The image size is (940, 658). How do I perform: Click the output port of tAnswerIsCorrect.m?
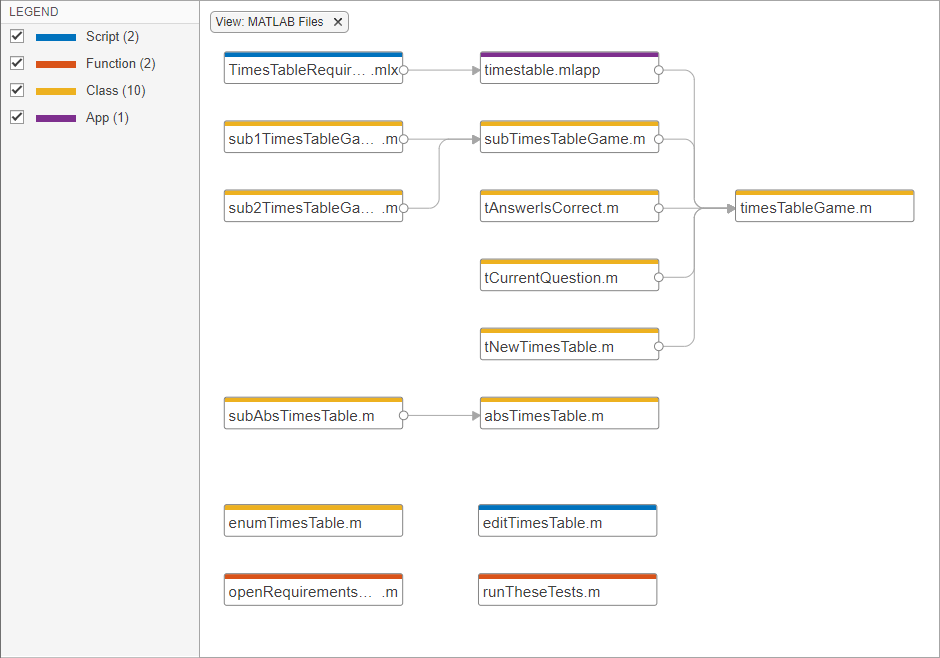(x=659, y=208)
